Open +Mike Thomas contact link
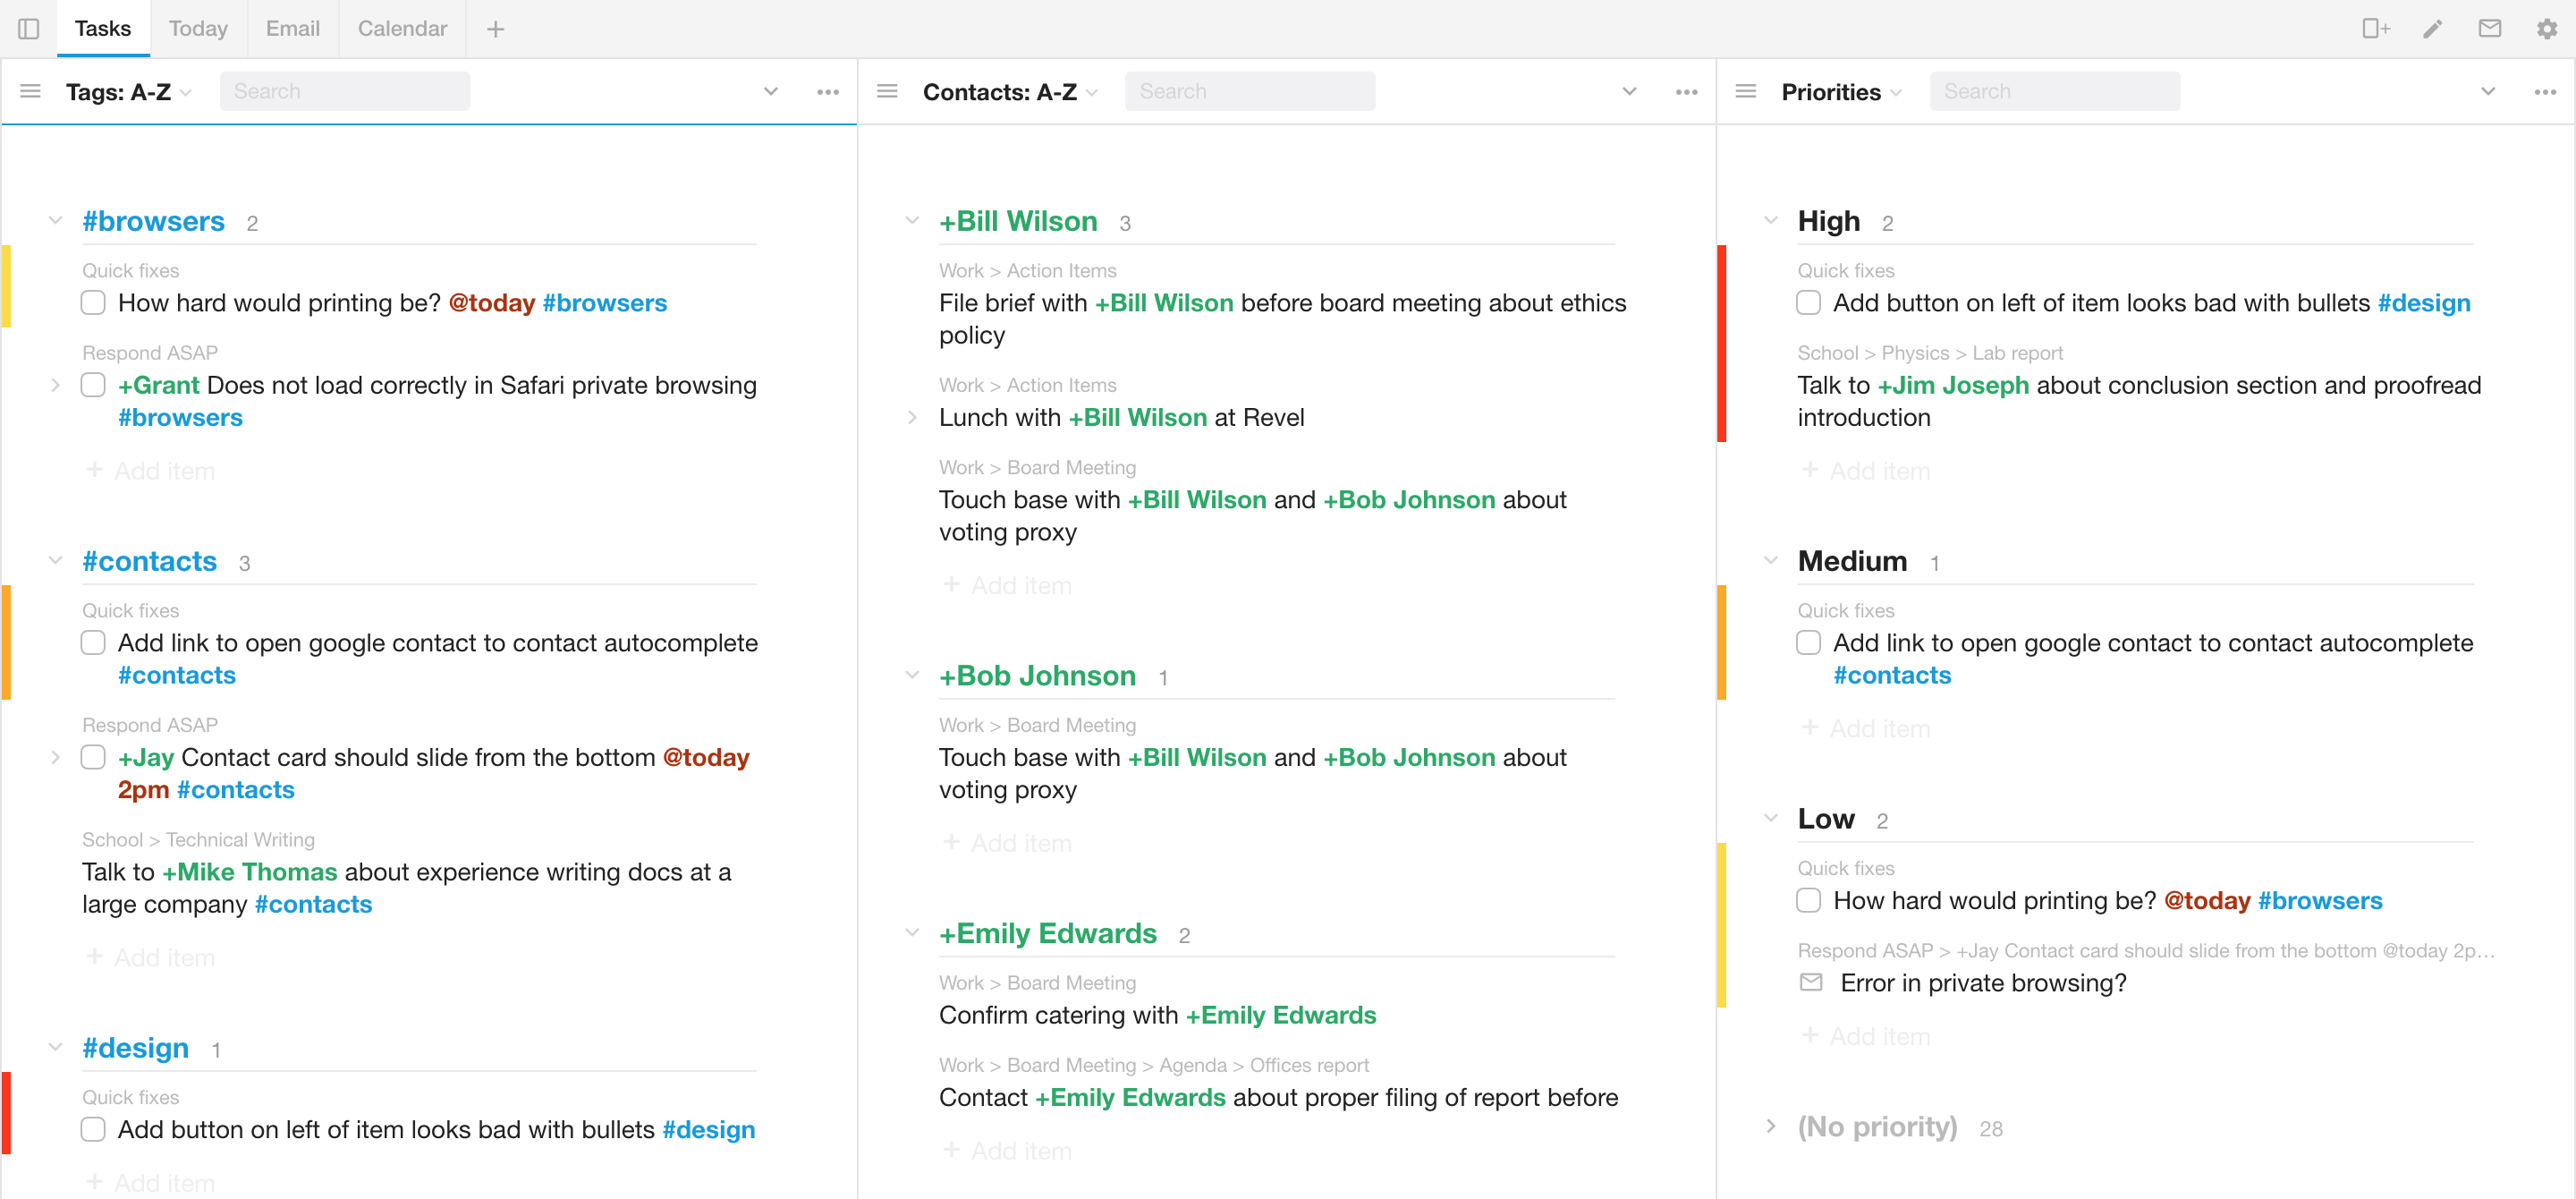 pyautogui.click(x=250, y=872)
